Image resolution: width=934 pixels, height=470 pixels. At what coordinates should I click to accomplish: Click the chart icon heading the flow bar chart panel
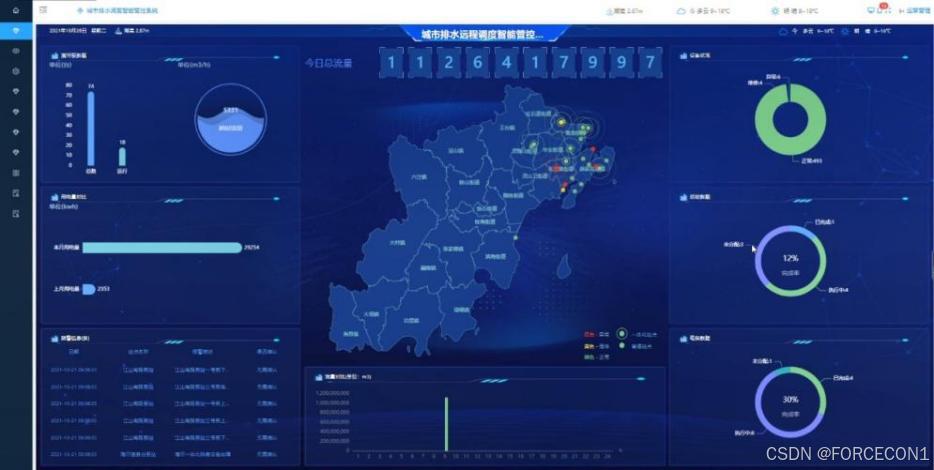click(319, 377)
